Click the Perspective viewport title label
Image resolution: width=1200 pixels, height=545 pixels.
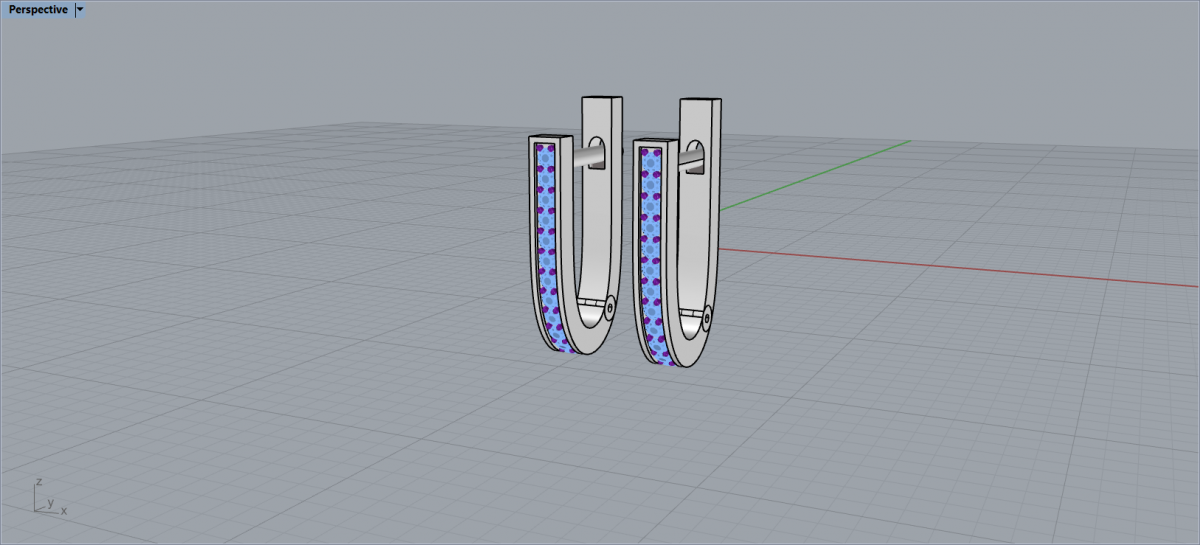point(38,9)
